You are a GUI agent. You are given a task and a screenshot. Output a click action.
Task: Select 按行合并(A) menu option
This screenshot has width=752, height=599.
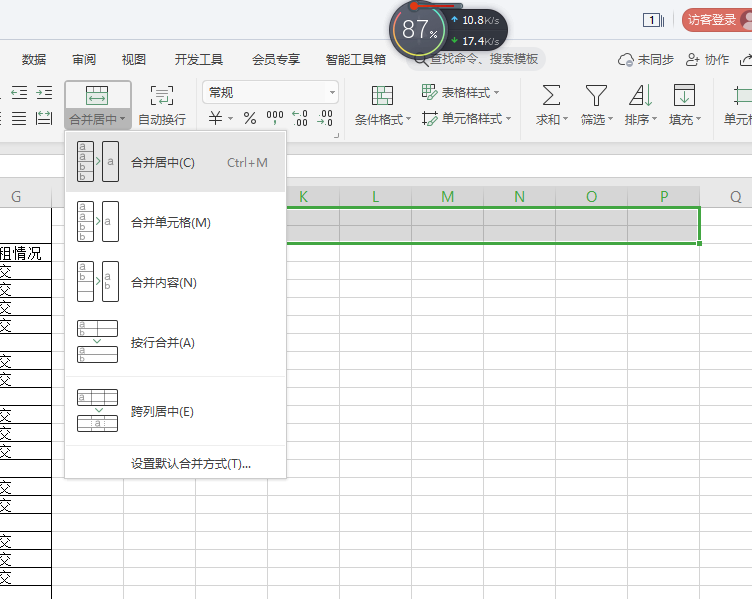coord(176,342)
